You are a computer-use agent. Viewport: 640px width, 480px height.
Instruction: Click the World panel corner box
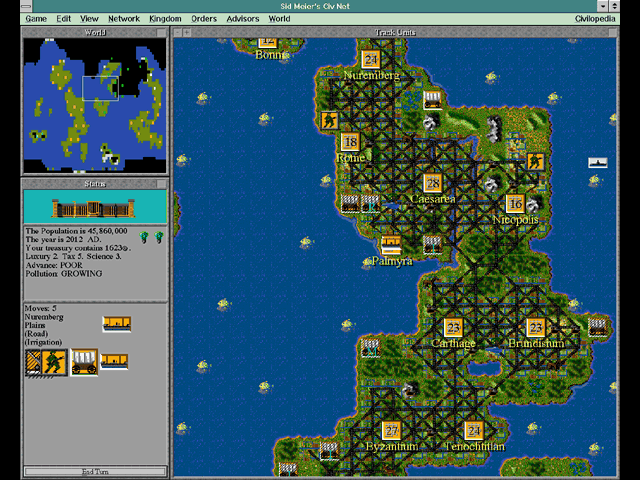coord(162,32)
